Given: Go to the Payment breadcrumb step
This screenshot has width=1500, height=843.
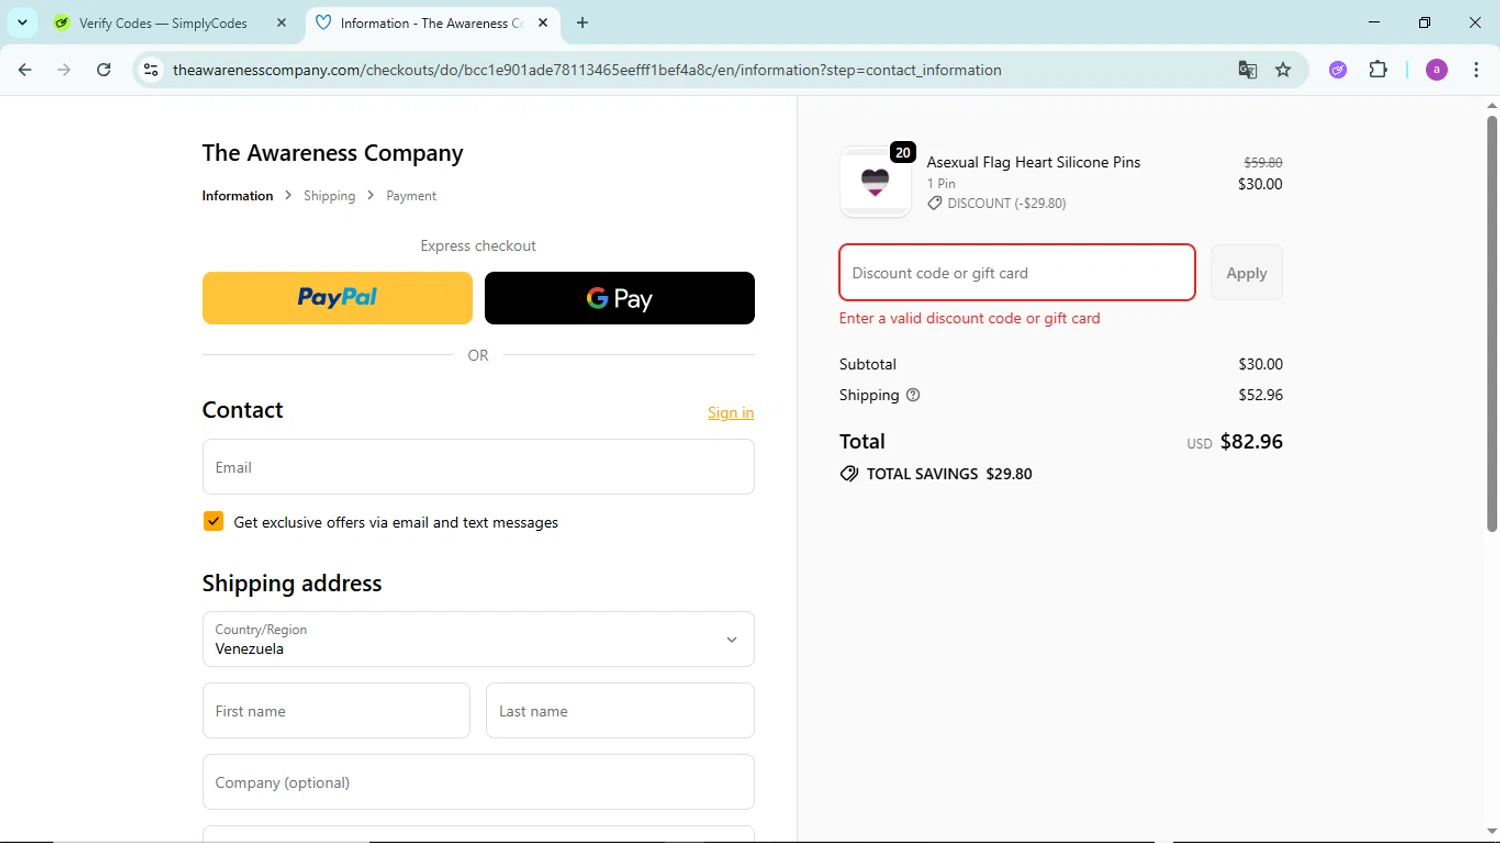Looking at the screenshot, I should click(411, 196).
